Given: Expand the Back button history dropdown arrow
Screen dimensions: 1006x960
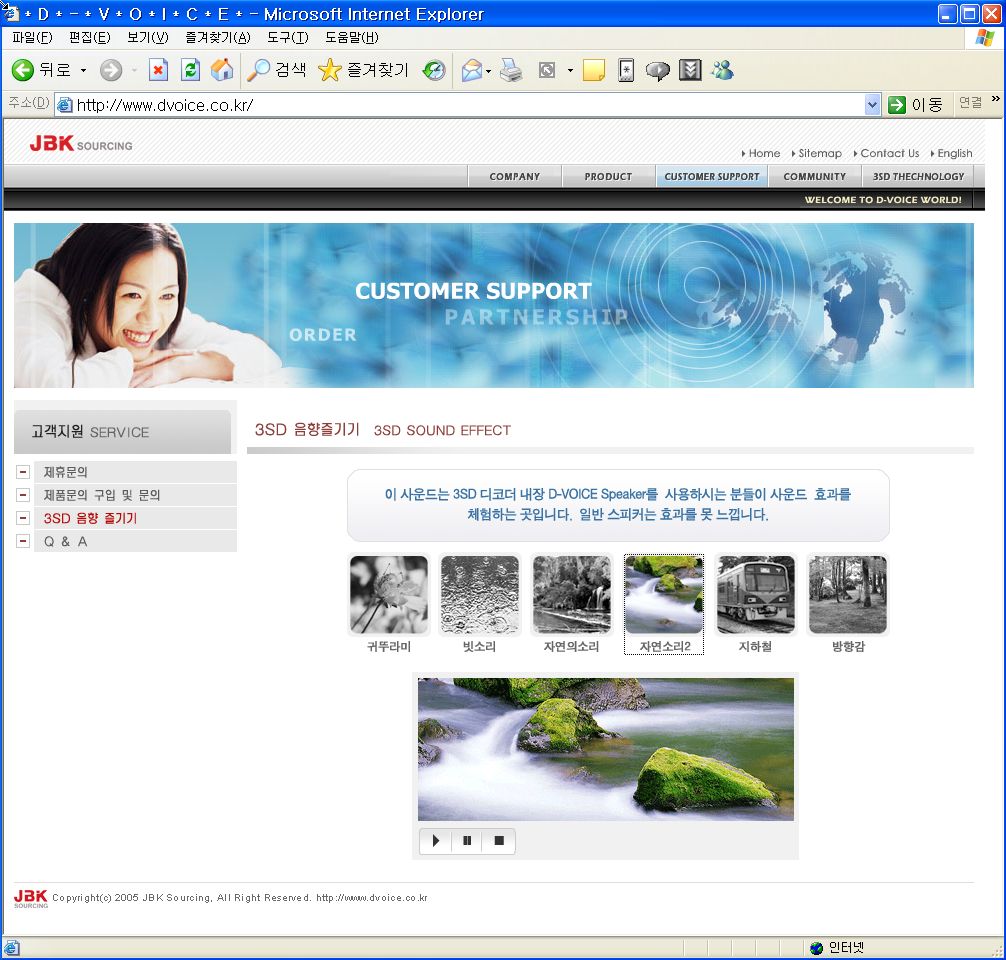Looking at the screenshot, I should (x=83, y=70).
